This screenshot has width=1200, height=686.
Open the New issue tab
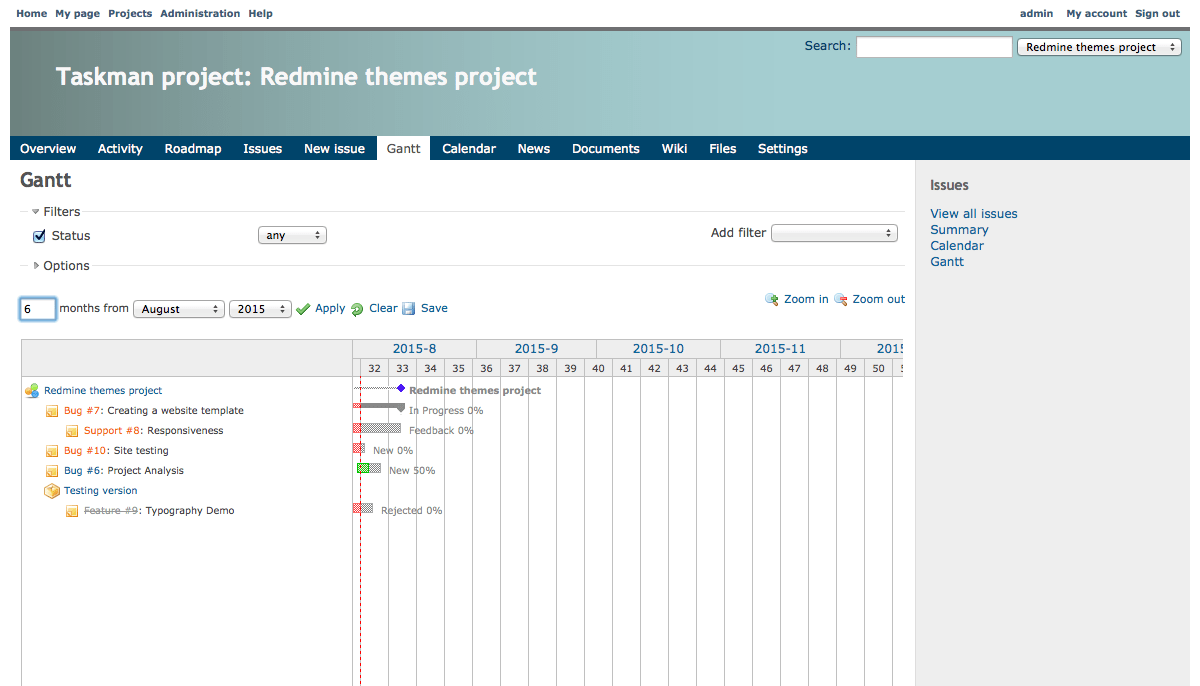click(334, 148)
